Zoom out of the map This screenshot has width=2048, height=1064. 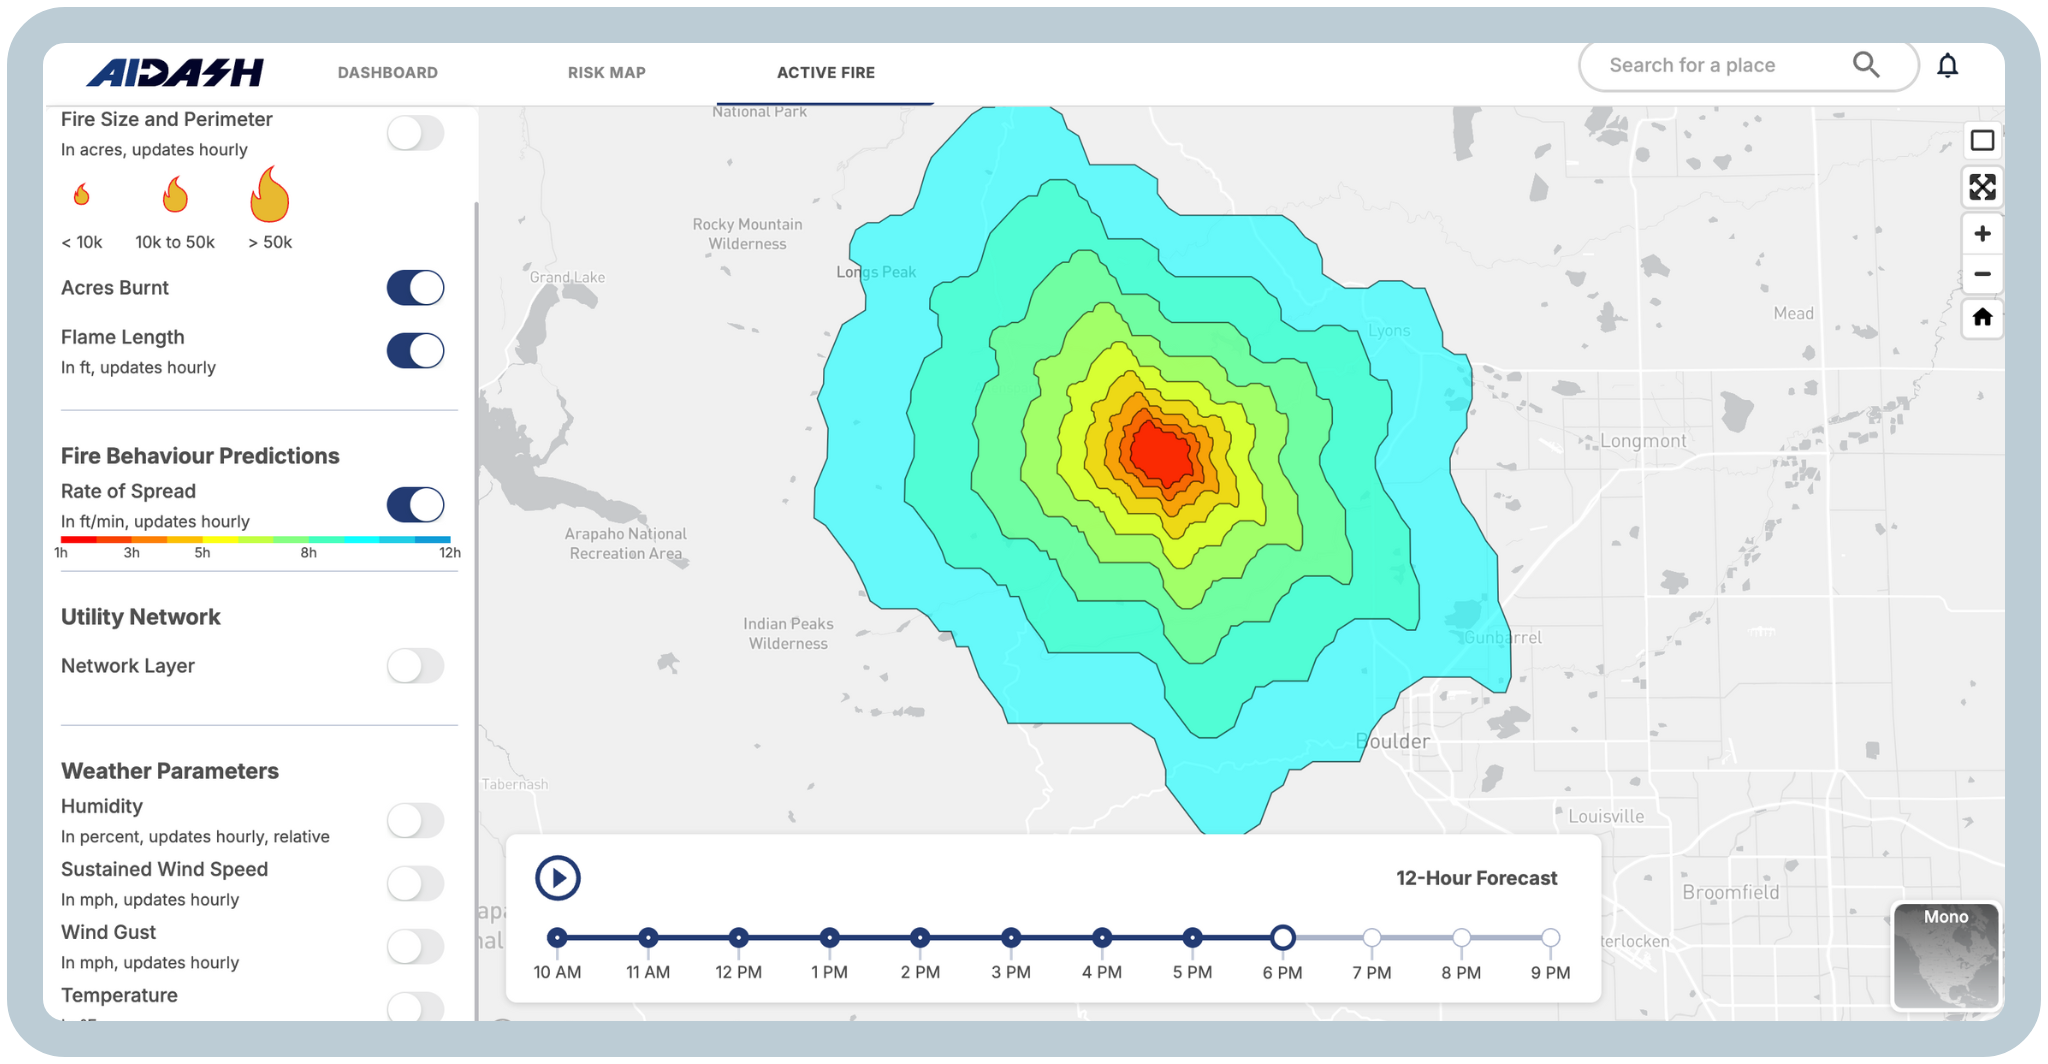1982,274
